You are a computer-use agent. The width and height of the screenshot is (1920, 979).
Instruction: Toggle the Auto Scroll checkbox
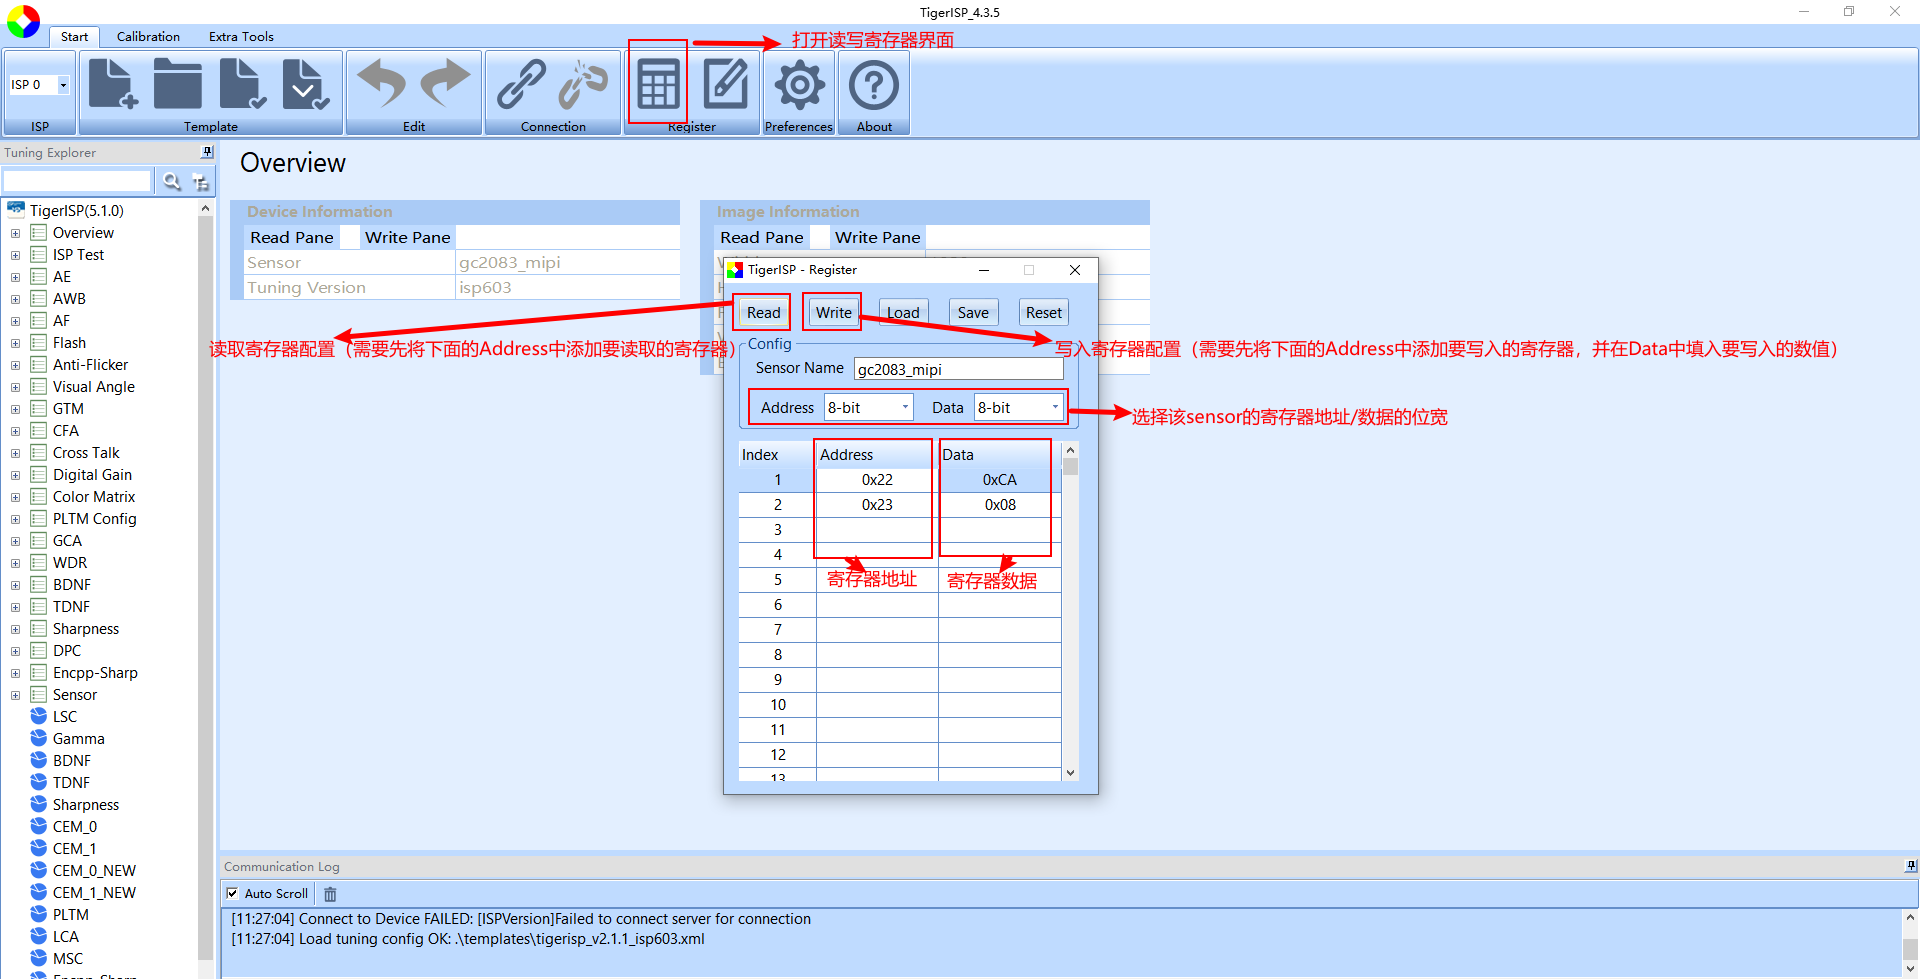click(x=233, y=894)
